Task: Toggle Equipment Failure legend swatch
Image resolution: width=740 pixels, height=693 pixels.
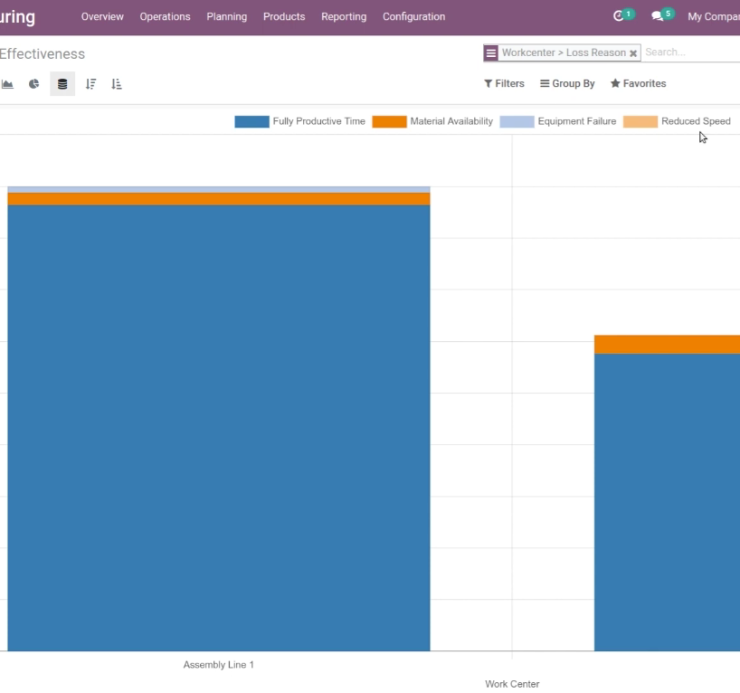Action: pyautogui.click(x=517, y=122)
